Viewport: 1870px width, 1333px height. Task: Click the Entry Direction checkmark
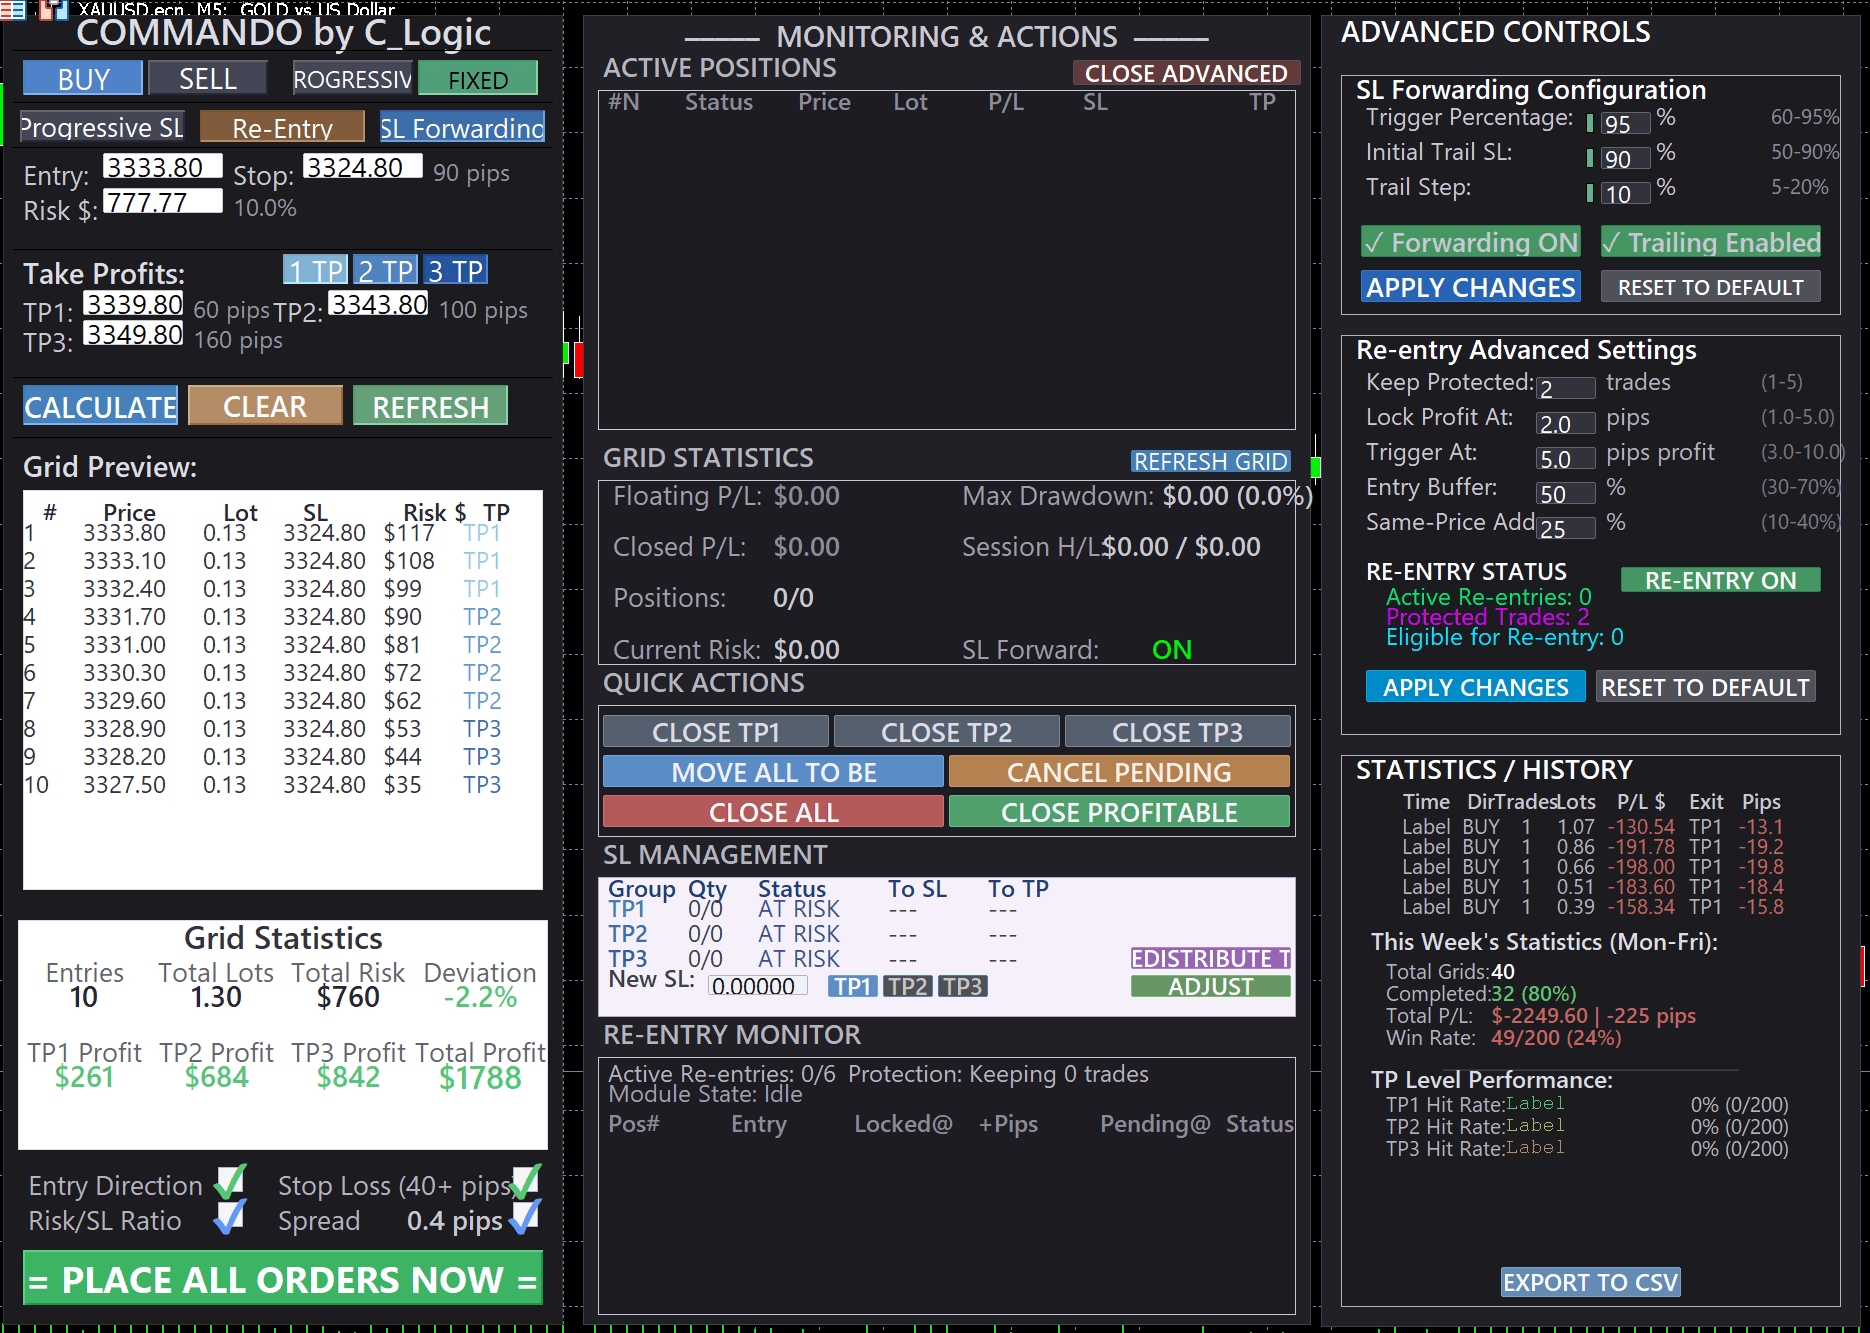(231, 1182)
